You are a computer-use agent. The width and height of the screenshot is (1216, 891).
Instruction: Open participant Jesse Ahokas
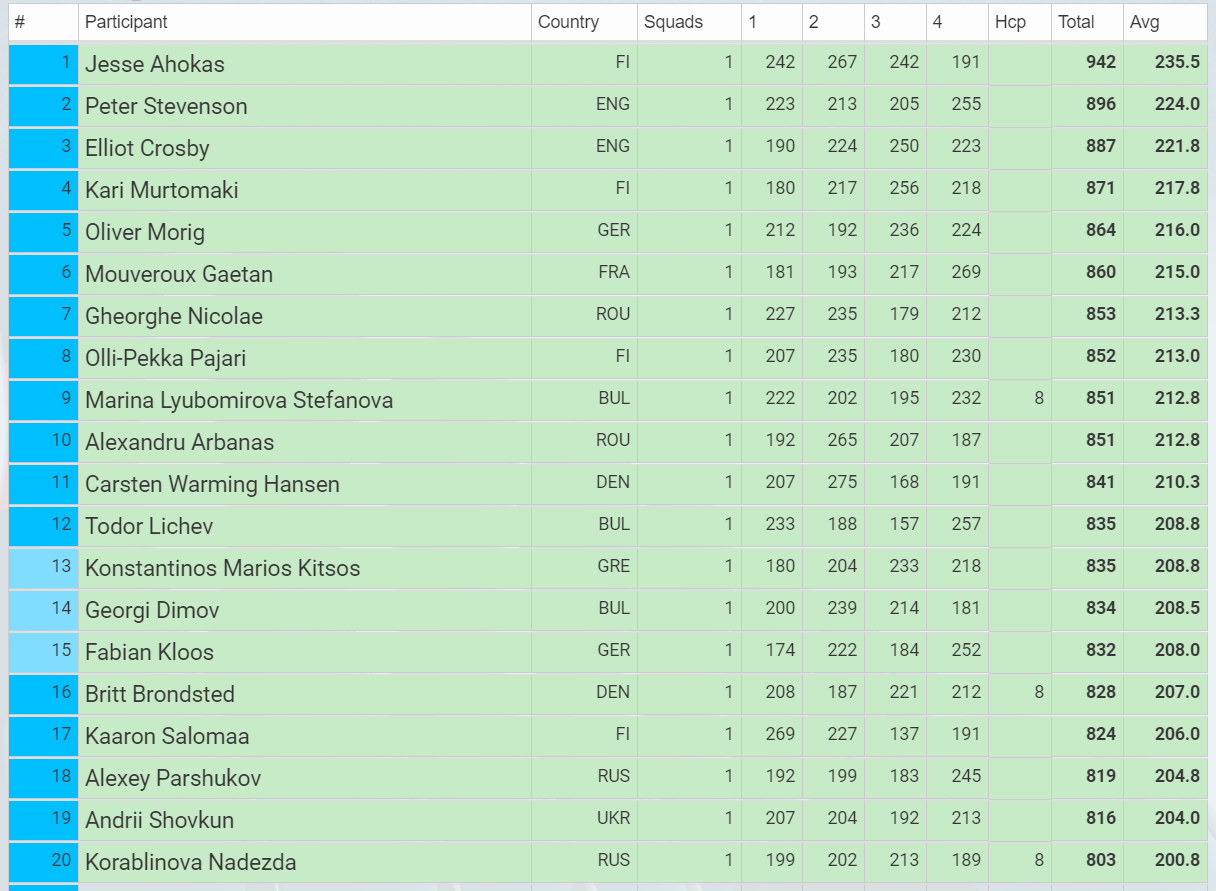coord(155,64)
